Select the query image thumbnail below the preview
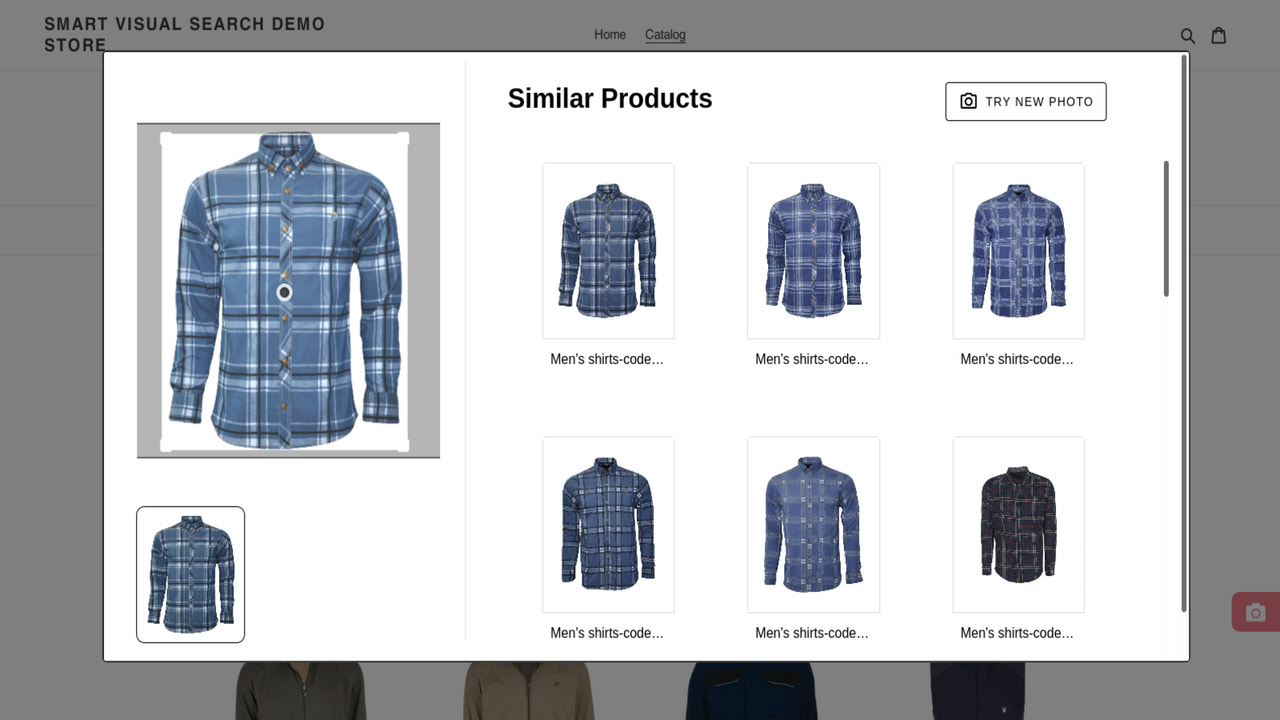The image size is (1280, 720). (x=190, y=574)
